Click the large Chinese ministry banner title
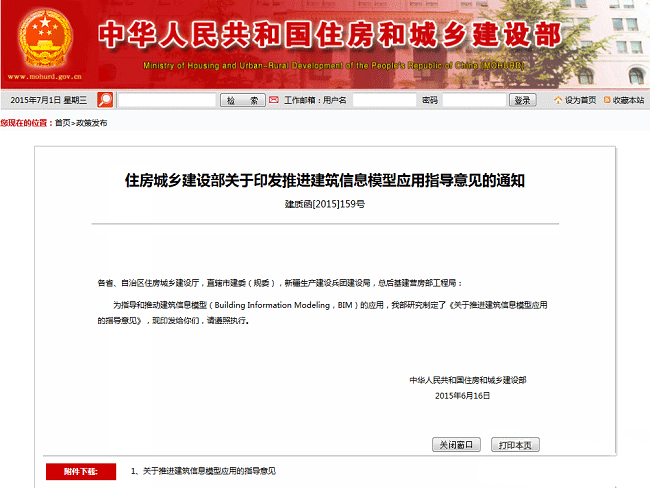Viewport: 650px width, 488px height. [330, 34]
